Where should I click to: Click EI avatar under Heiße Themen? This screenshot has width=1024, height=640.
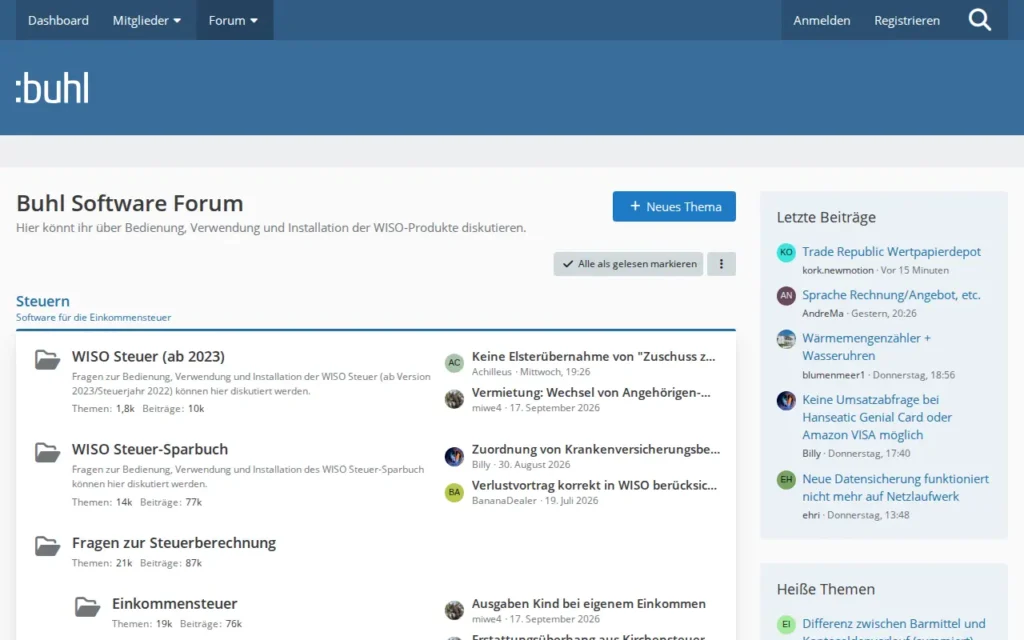786,624
